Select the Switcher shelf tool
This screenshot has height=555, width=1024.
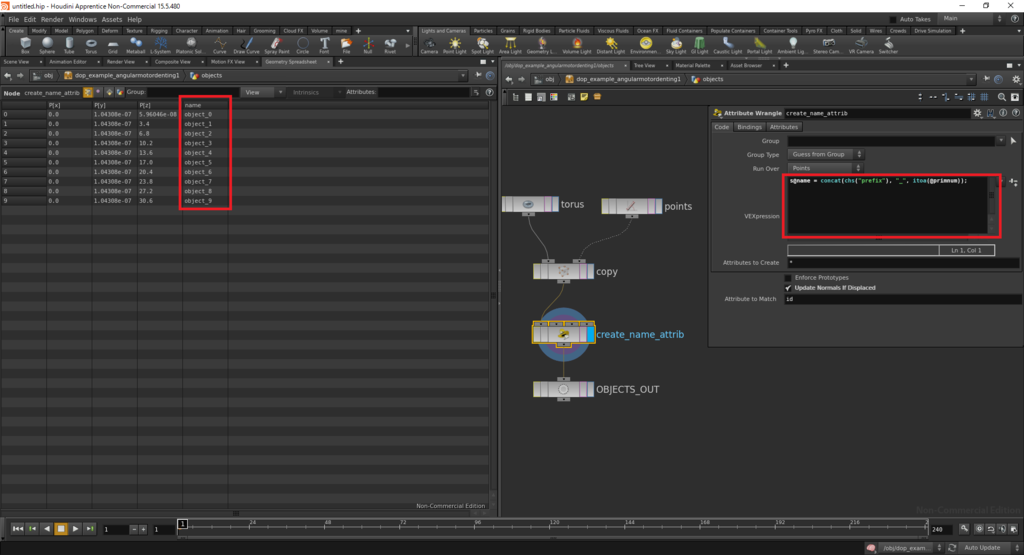(x=888, y=45)
